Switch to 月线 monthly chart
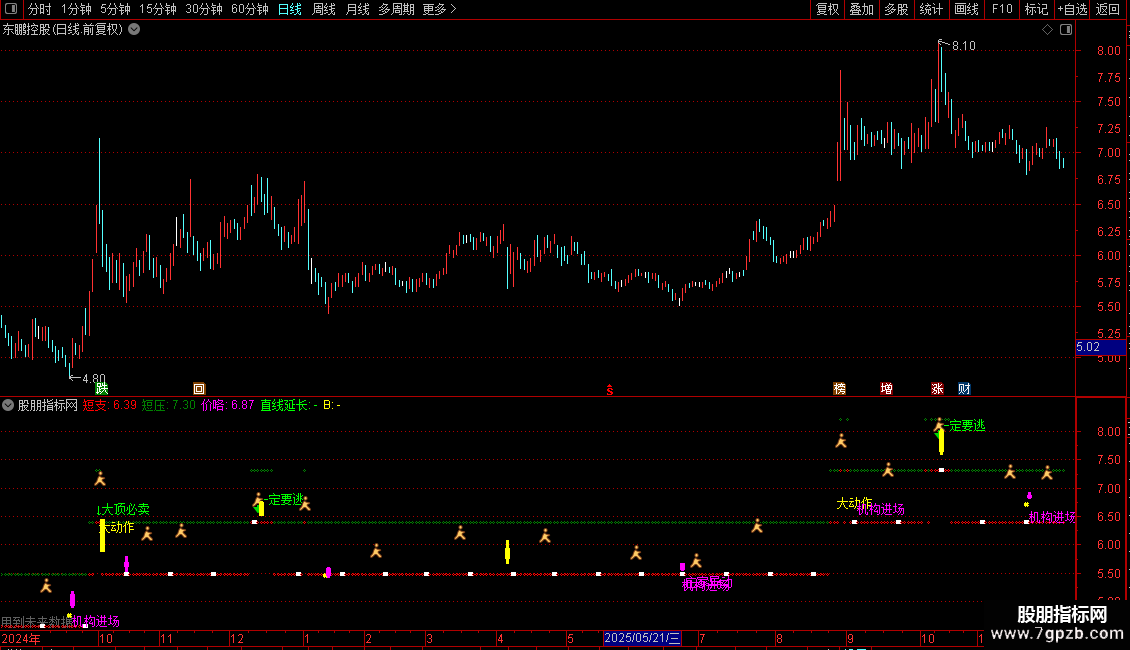 (357, 9)
